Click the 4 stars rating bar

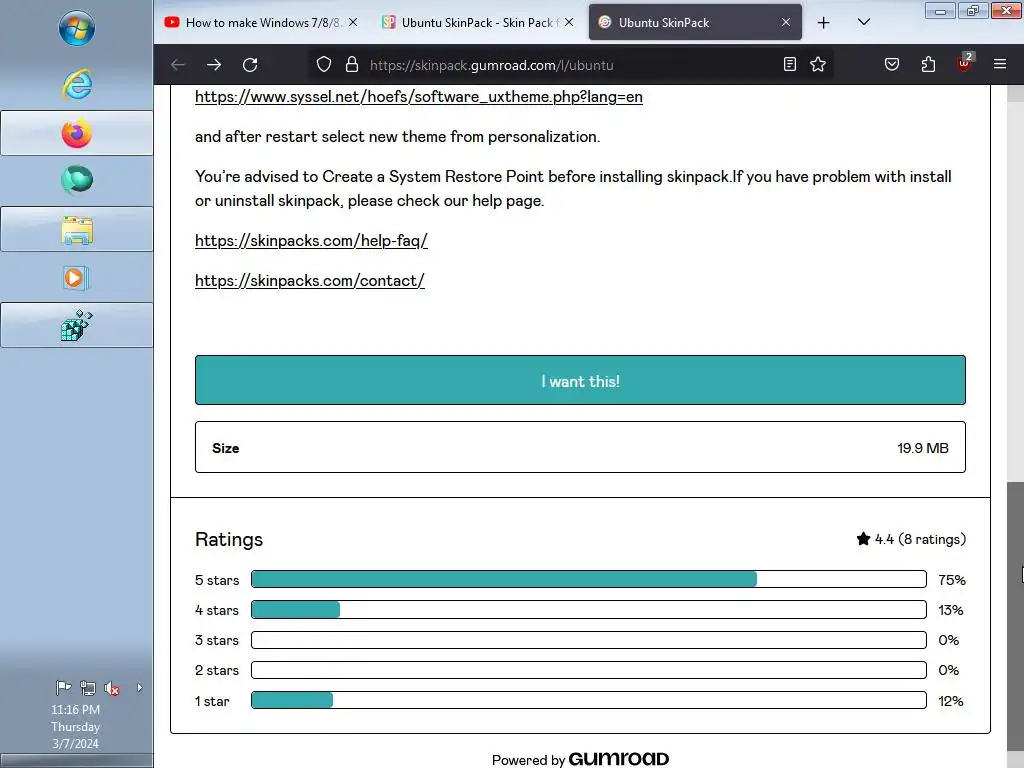[588, 609]
